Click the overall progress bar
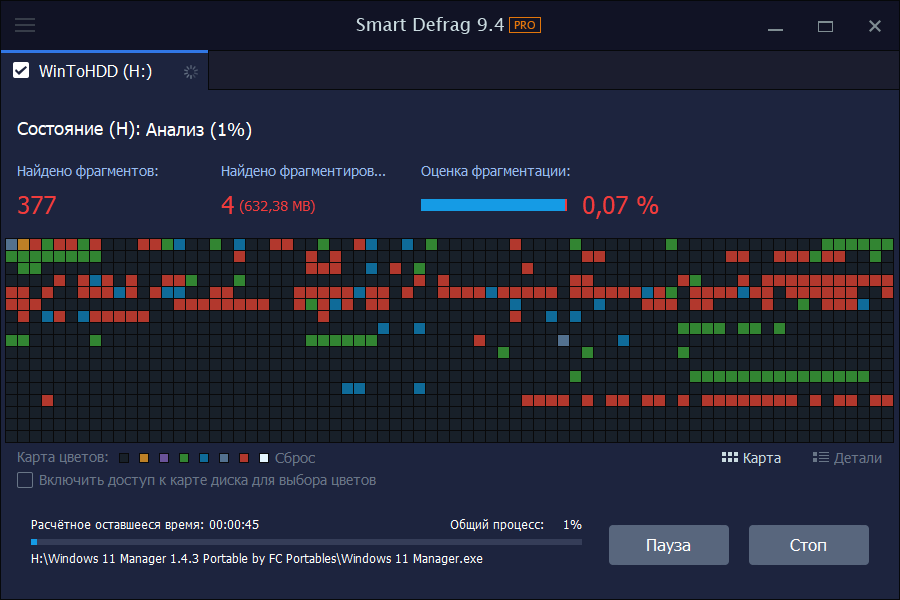The height and width of the screenshot is (600, 900). pos(307,542)
